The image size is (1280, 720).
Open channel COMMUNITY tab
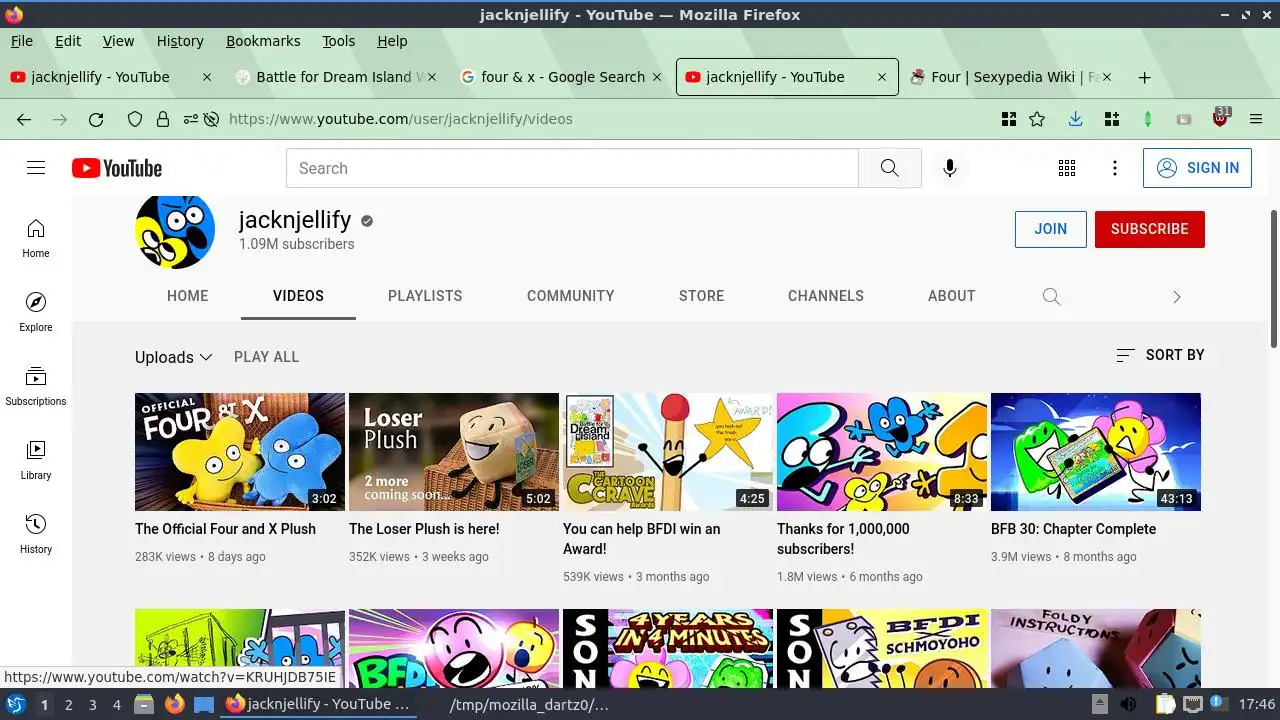click(571, 296)
